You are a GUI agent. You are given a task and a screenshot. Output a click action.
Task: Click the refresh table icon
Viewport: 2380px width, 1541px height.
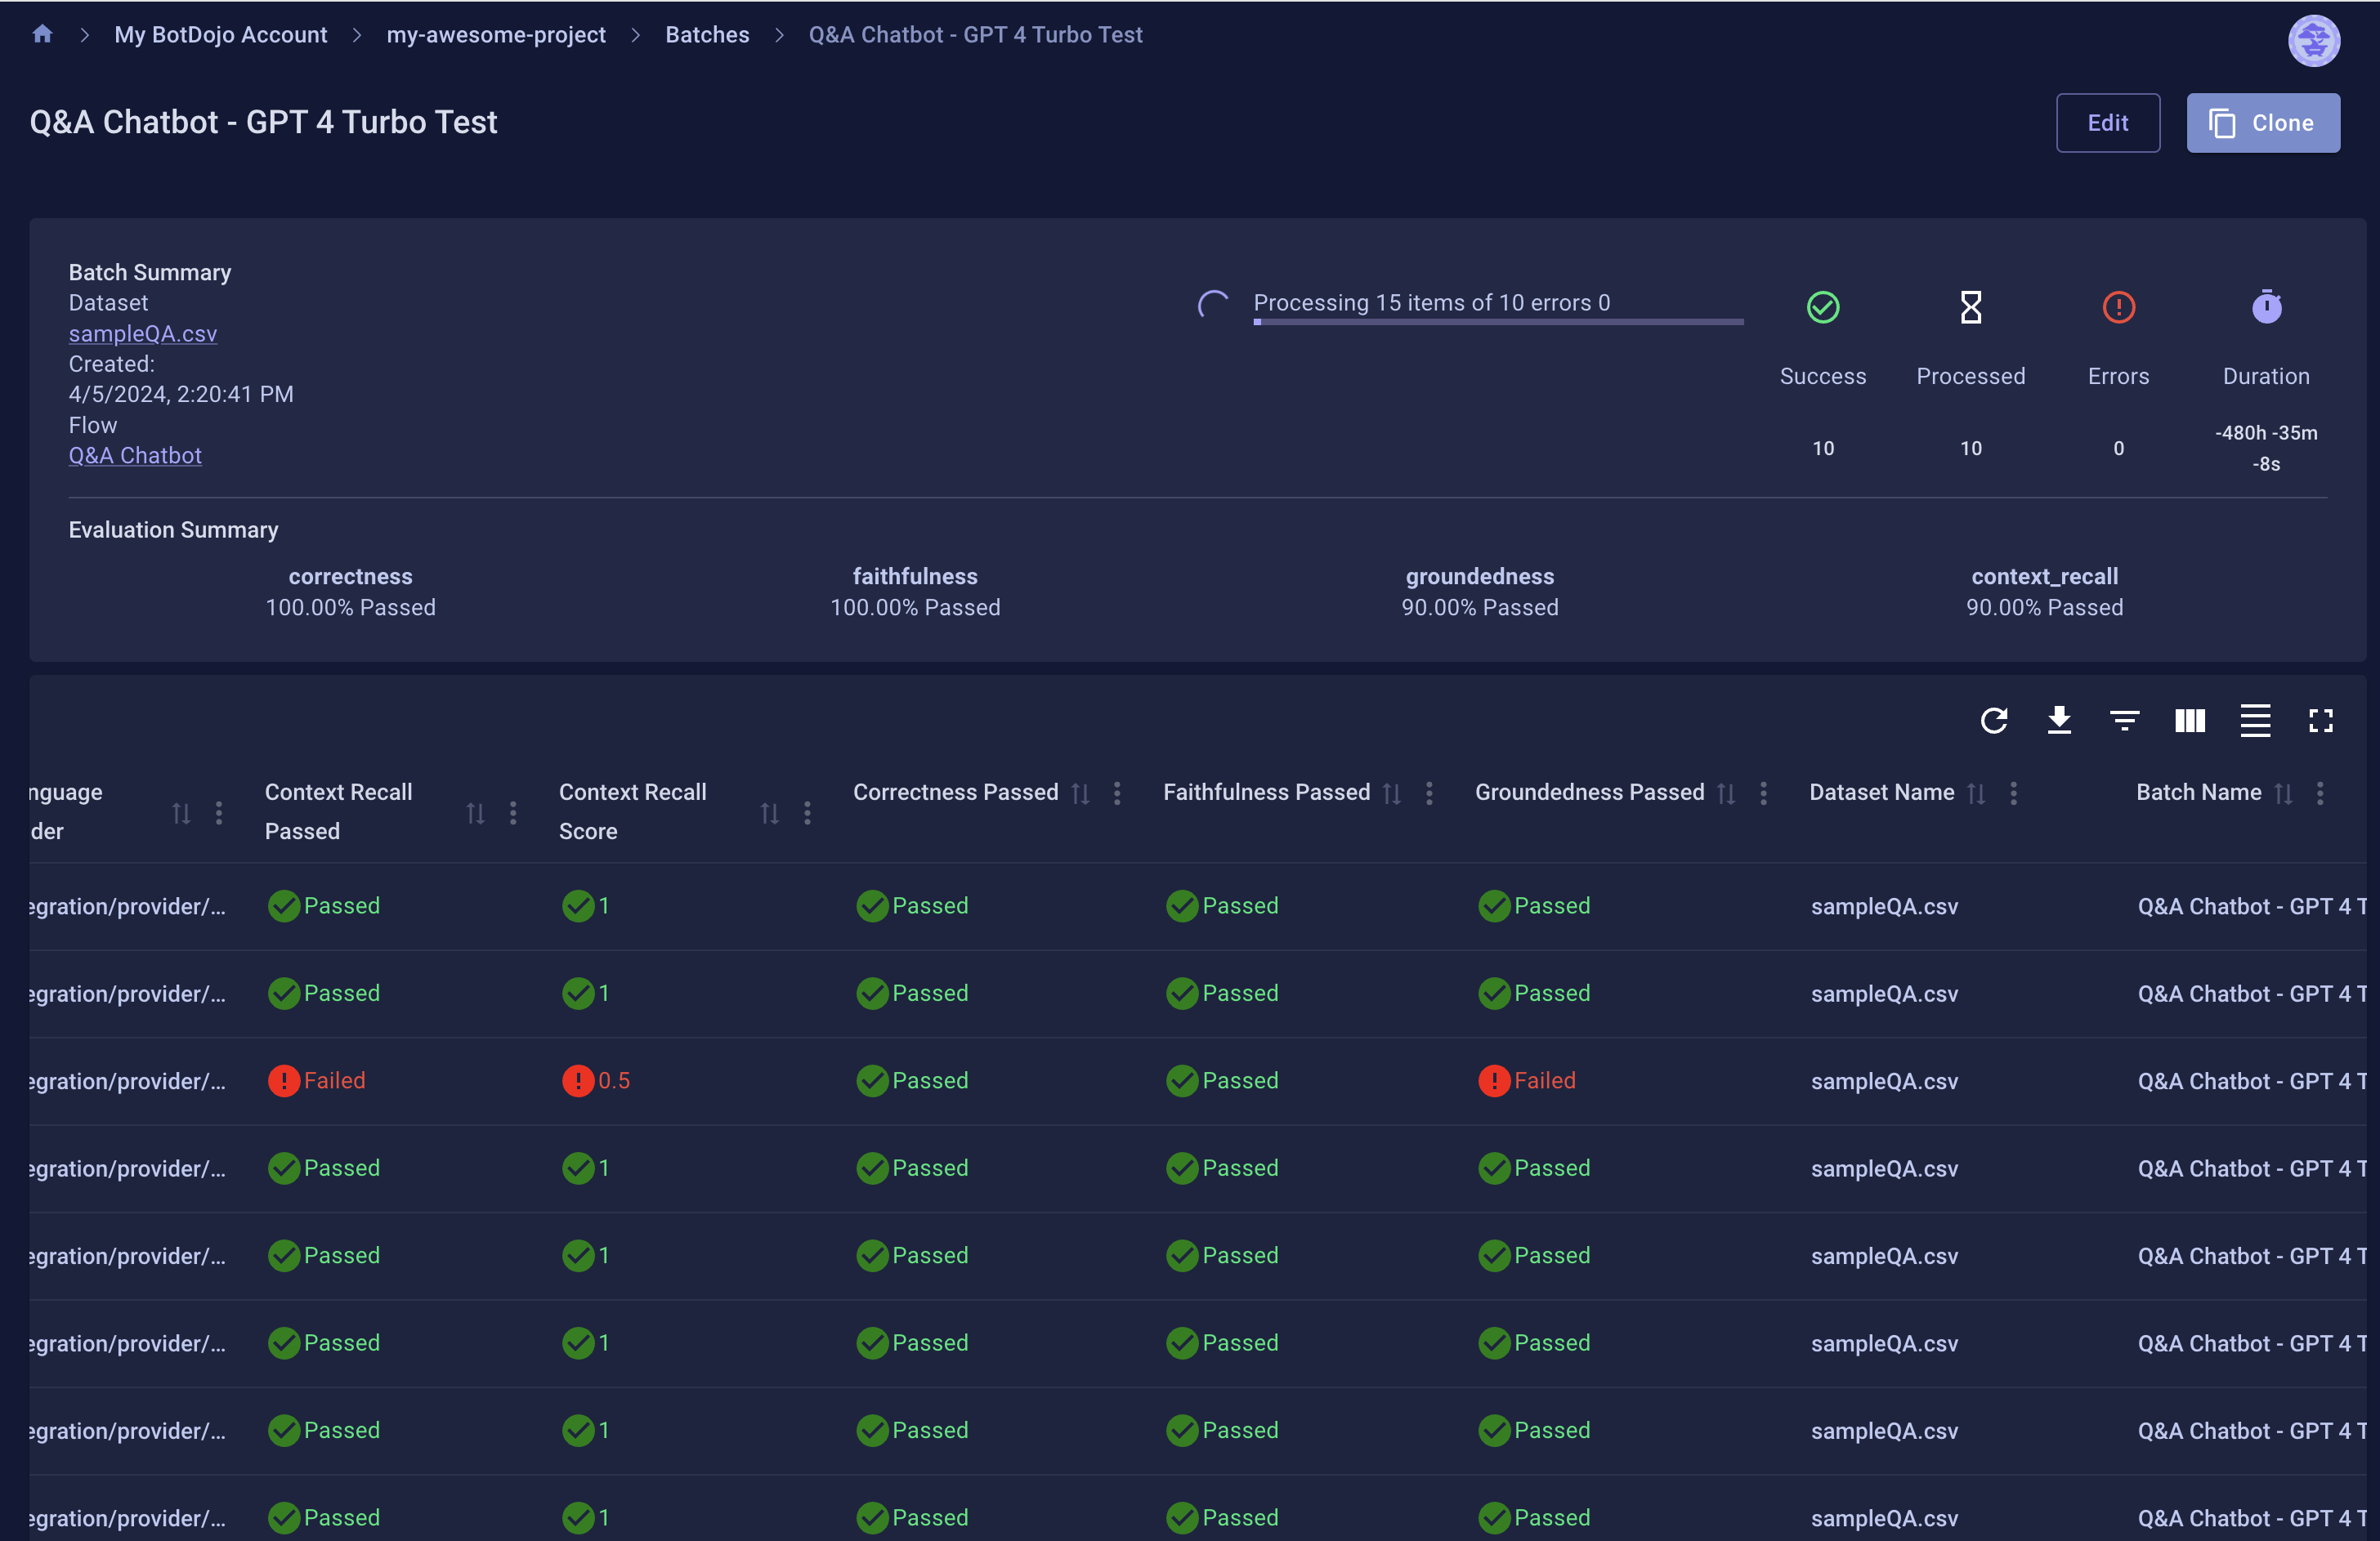1994,720
